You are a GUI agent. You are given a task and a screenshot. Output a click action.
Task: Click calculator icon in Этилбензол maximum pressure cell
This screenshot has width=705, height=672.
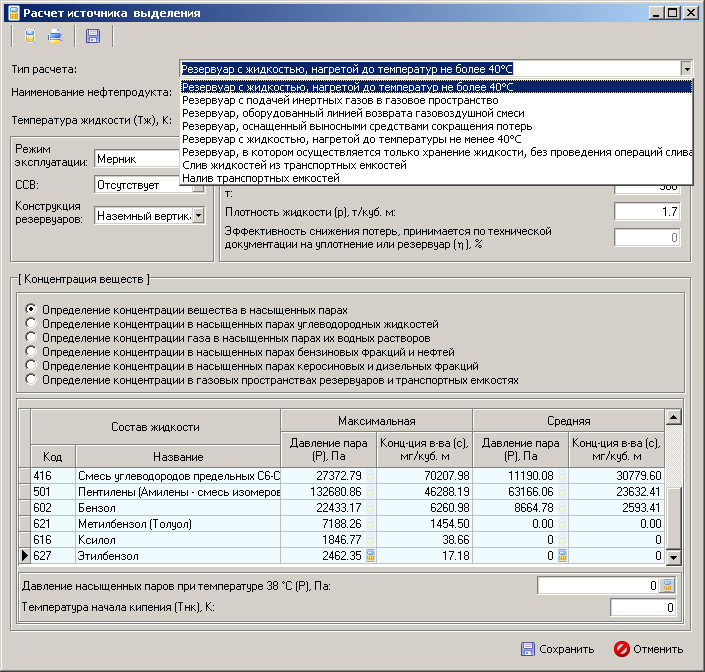370,555
